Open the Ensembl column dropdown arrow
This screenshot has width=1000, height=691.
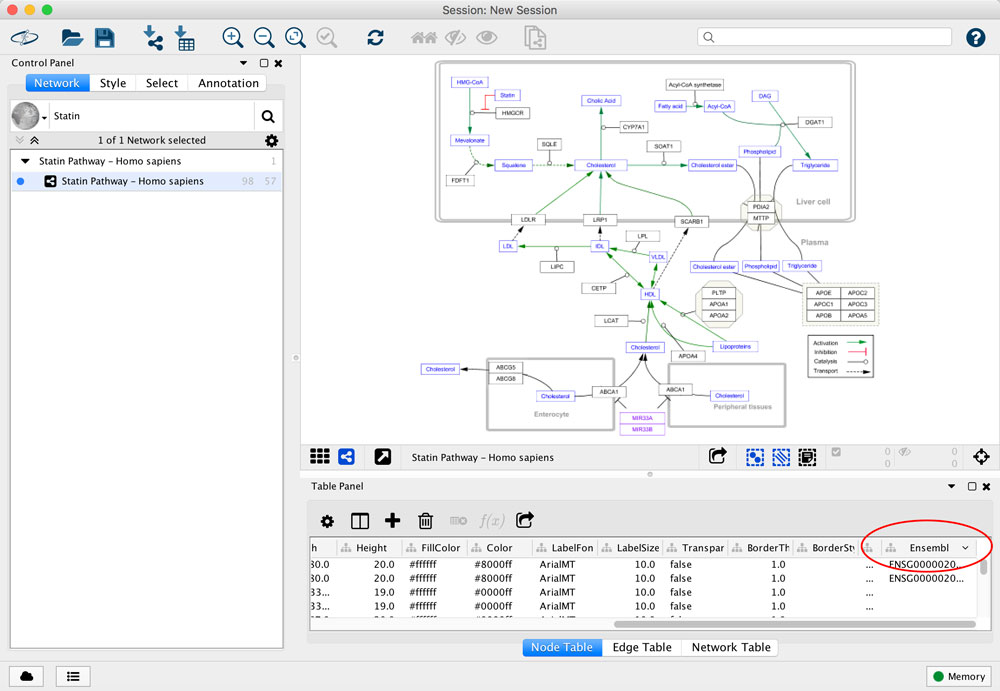click(x=965, y=548)
